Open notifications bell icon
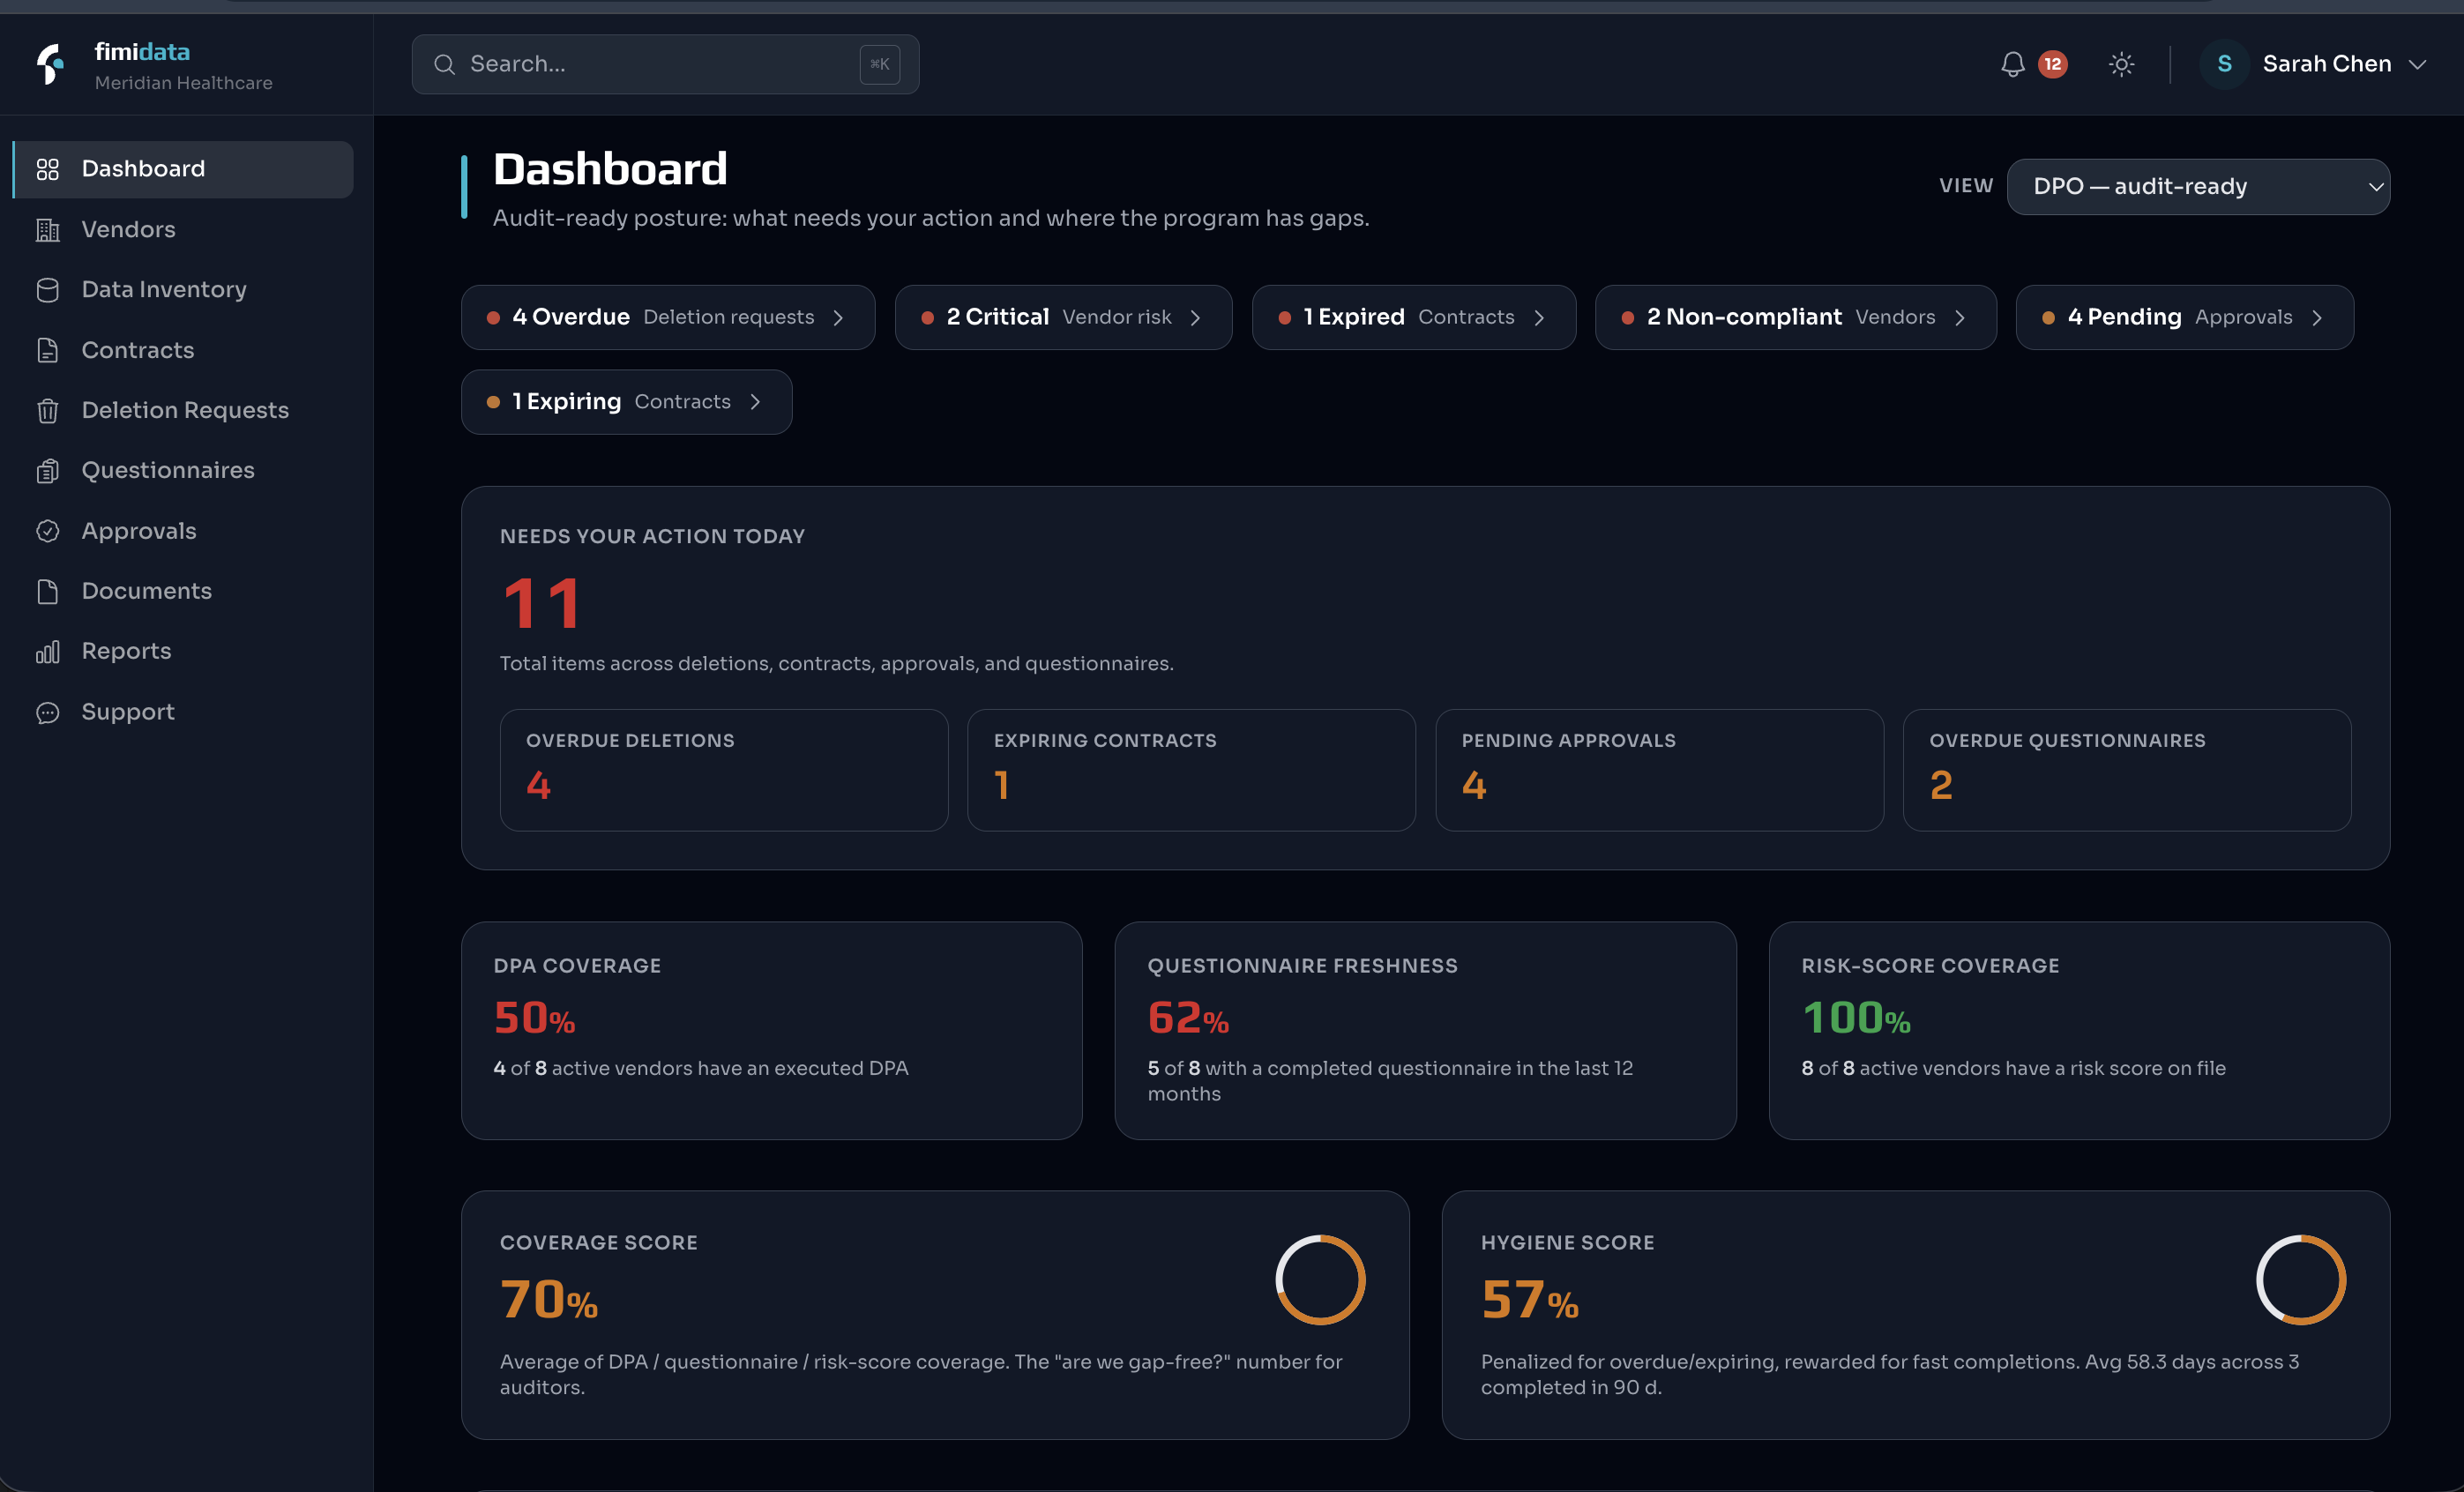Screen dimensions: 2464x1492 [x=2012, y=64]
